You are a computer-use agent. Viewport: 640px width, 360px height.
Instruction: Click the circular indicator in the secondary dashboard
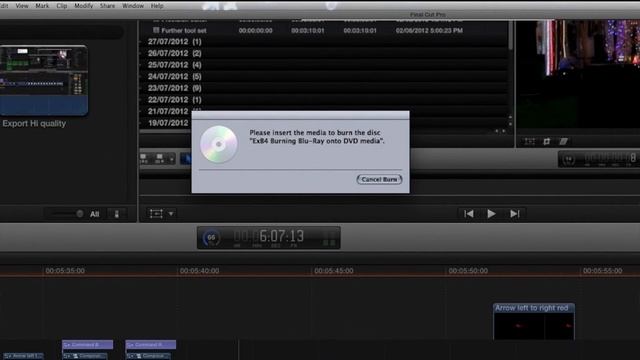tap(569, 159)
